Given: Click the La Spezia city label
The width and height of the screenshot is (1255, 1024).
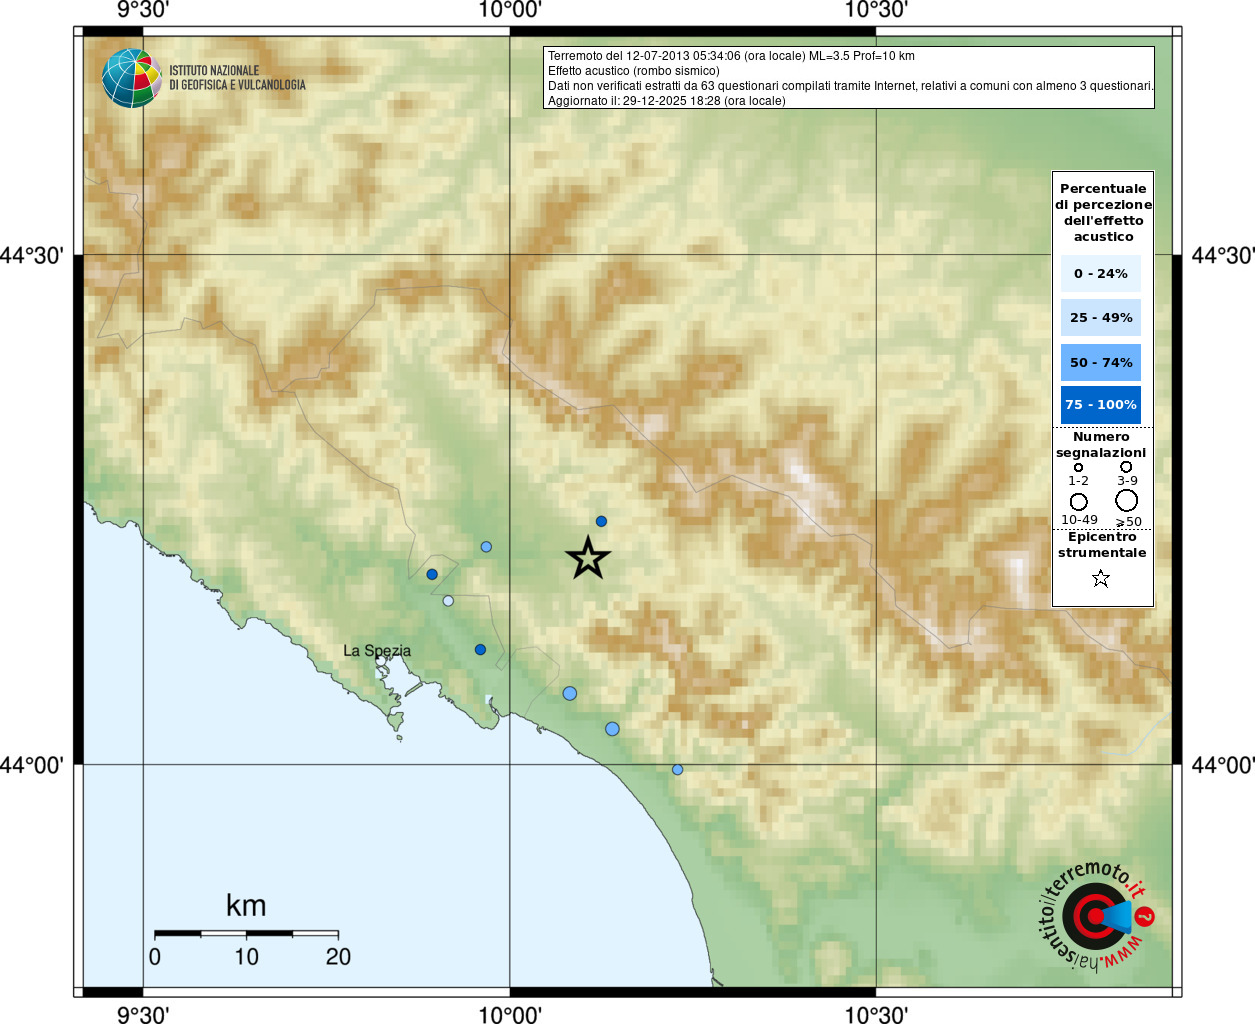Looking at the screenshot, I should (377, 650).
